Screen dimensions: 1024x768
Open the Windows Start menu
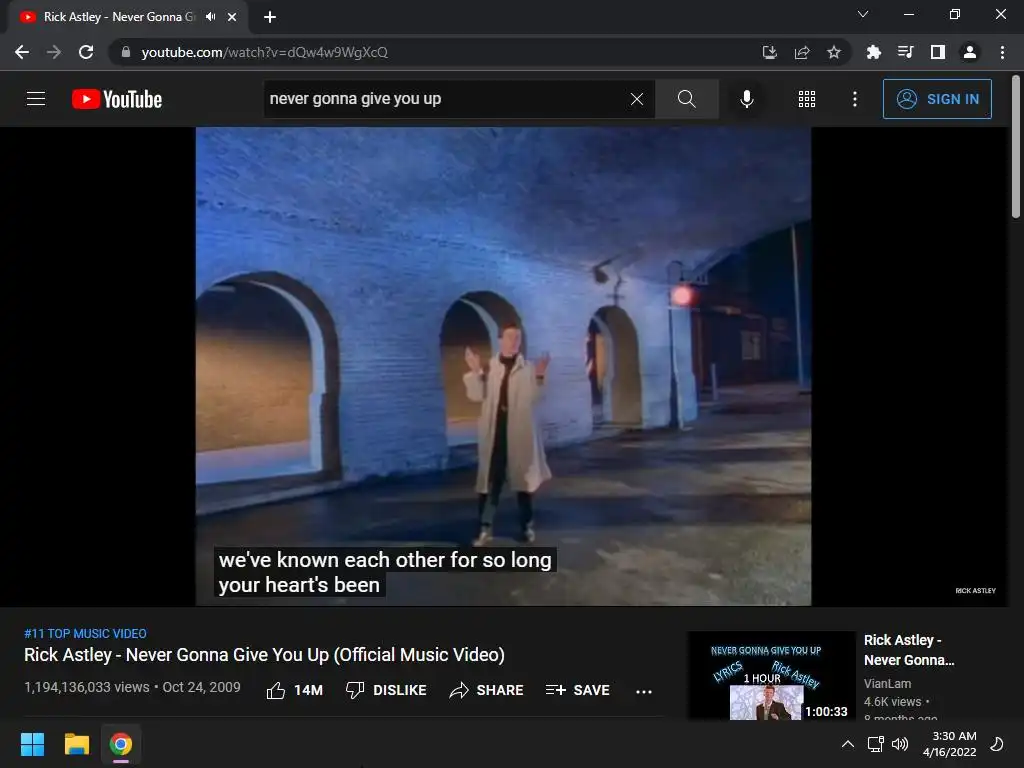32,744
